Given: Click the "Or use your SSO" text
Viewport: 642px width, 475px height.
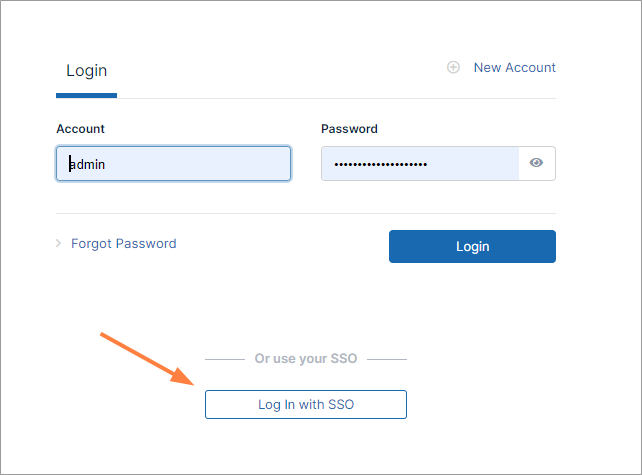Looking at the screenshot, I should (x=306, y=358).
